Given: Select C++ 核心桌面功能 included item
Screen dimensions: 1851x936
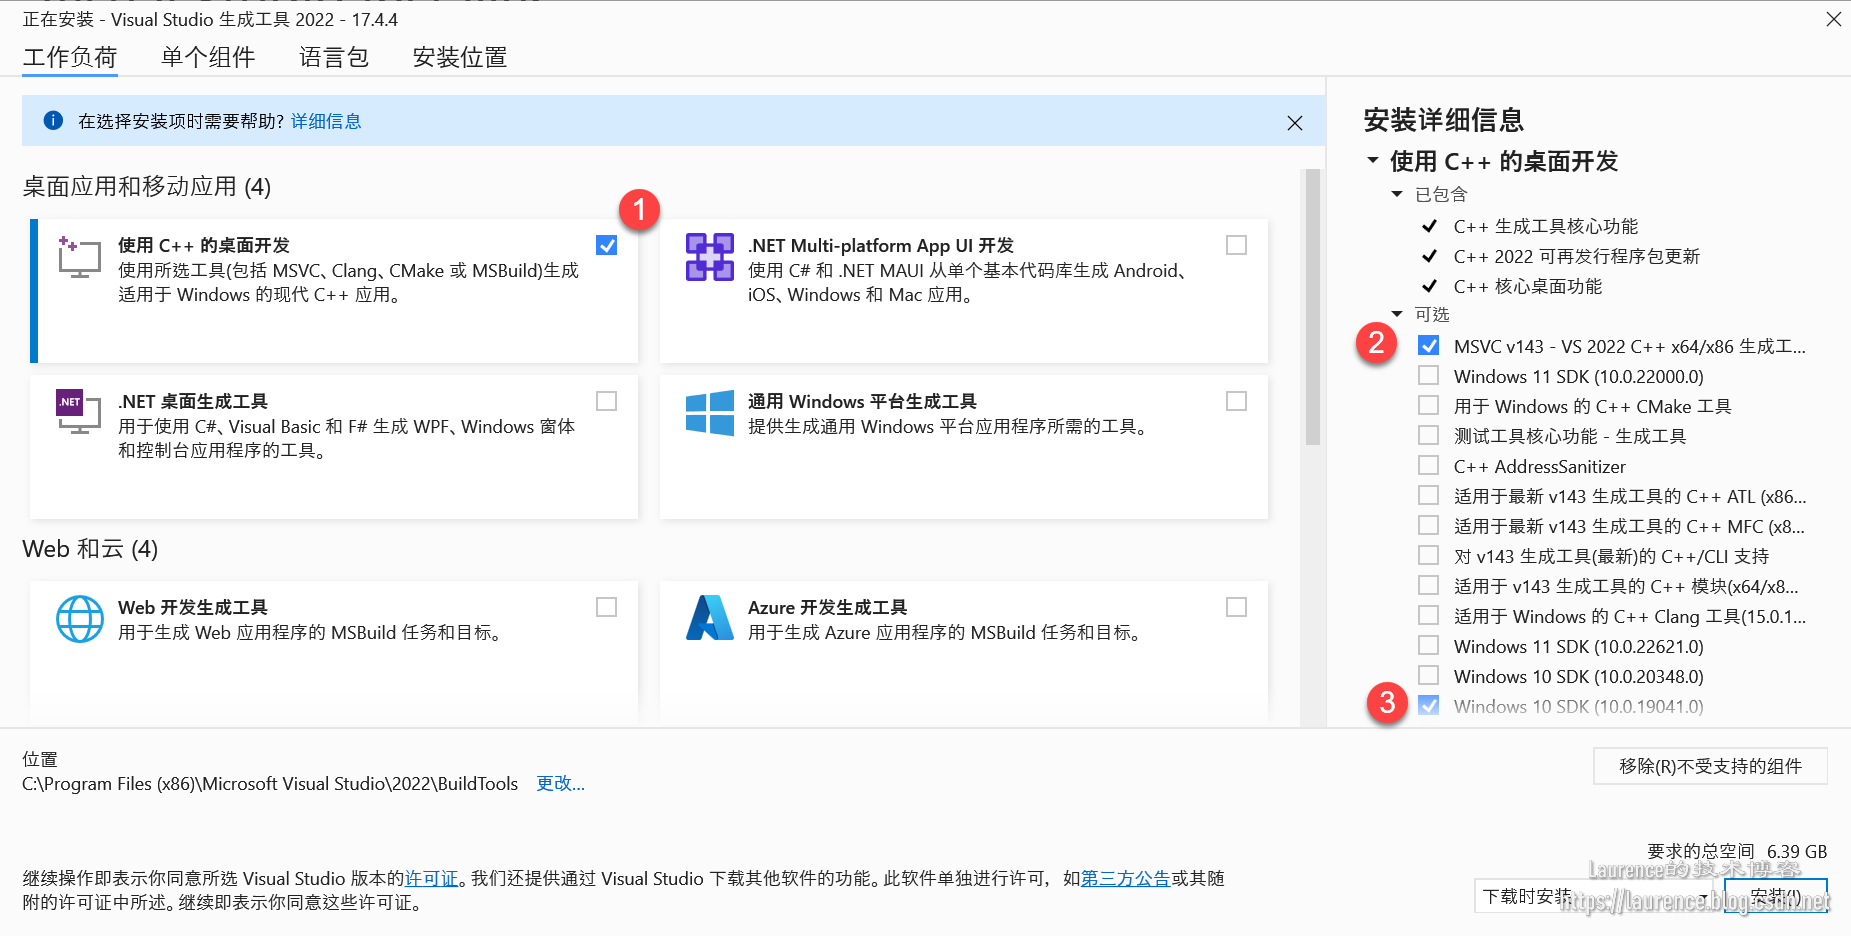Looking at the screenshot, I should pyautogui.click(x=1528, y=286).
